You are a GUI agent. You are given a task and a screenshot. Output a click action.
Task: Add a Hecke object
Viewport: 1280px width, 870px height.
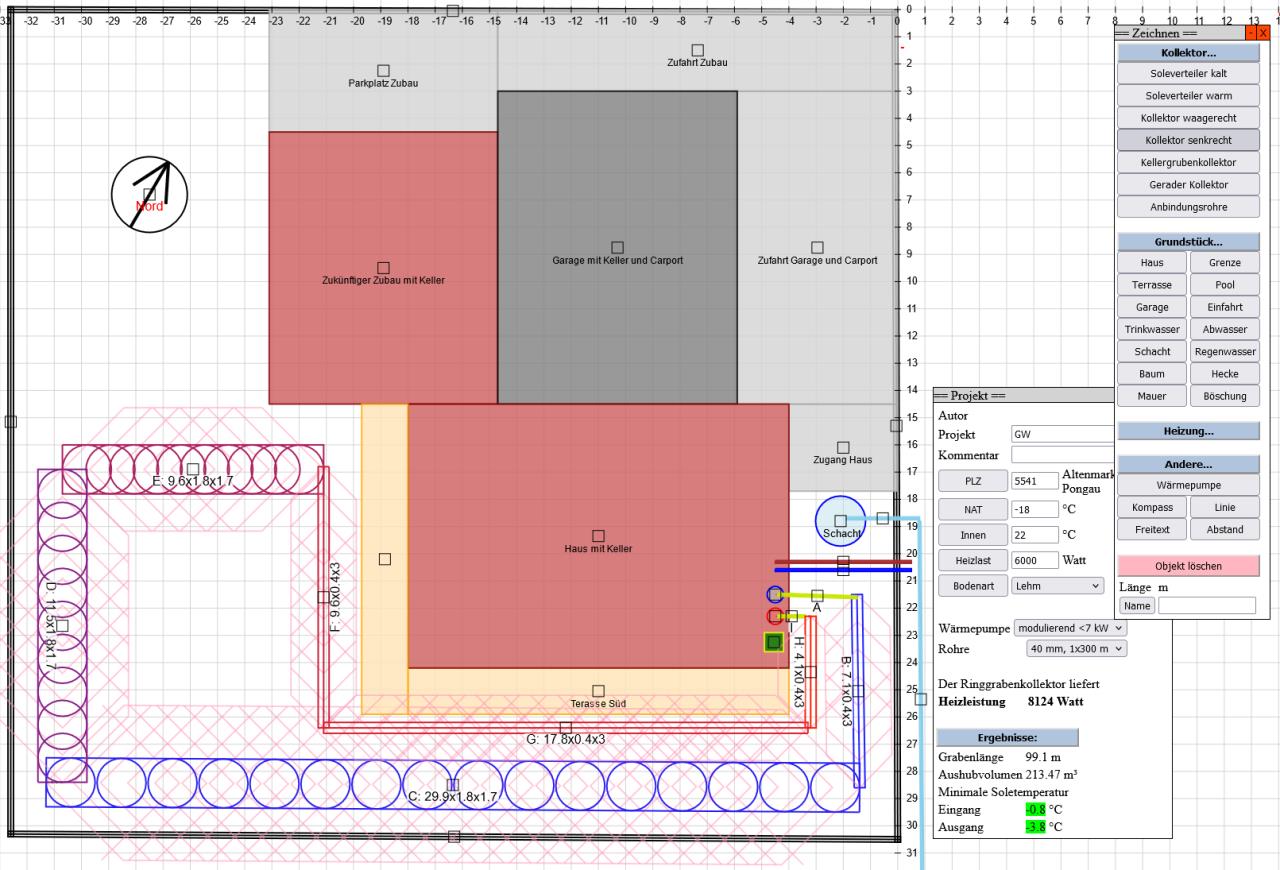[x=1225, y=374]
